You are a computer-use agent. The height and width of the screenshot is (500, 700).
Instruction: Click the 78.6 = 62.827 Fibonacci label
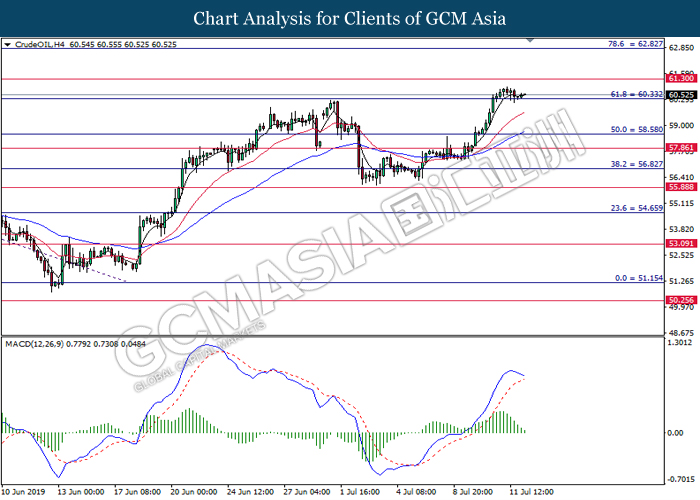[x=636, y=44]
